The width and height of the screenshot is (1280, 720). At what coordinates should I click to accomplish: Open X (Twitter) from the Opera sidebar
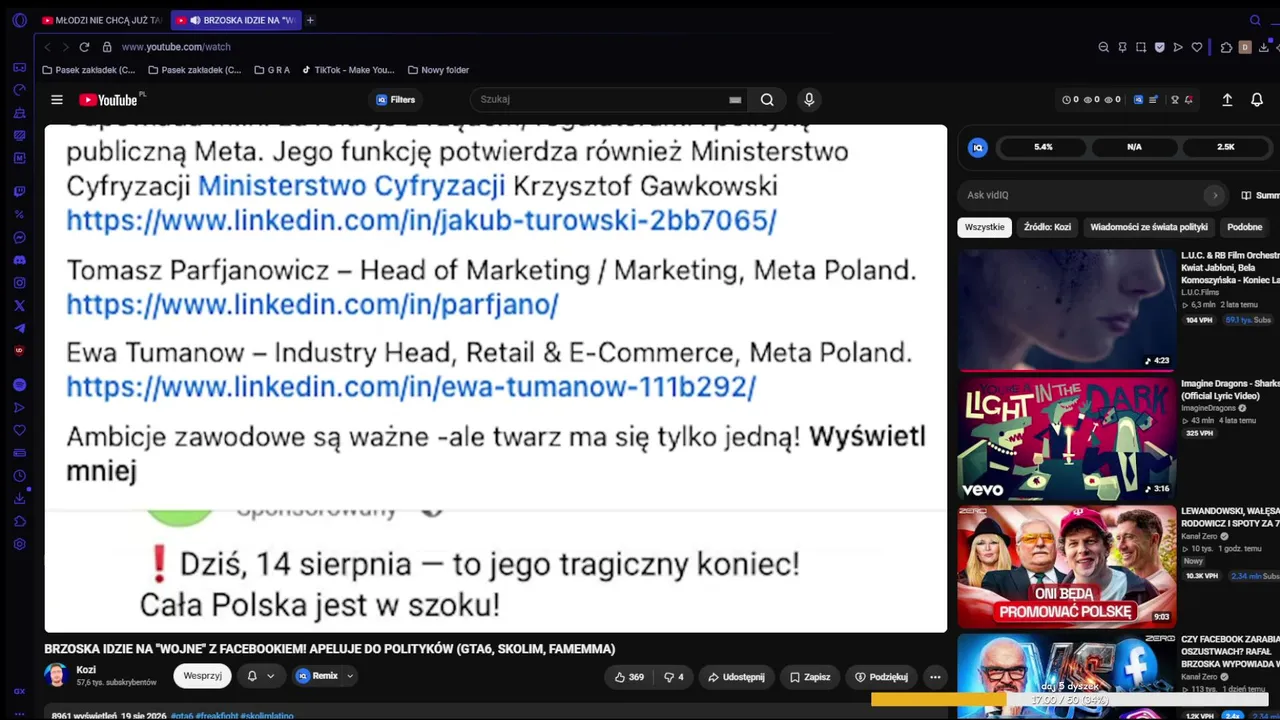[19, 306]
